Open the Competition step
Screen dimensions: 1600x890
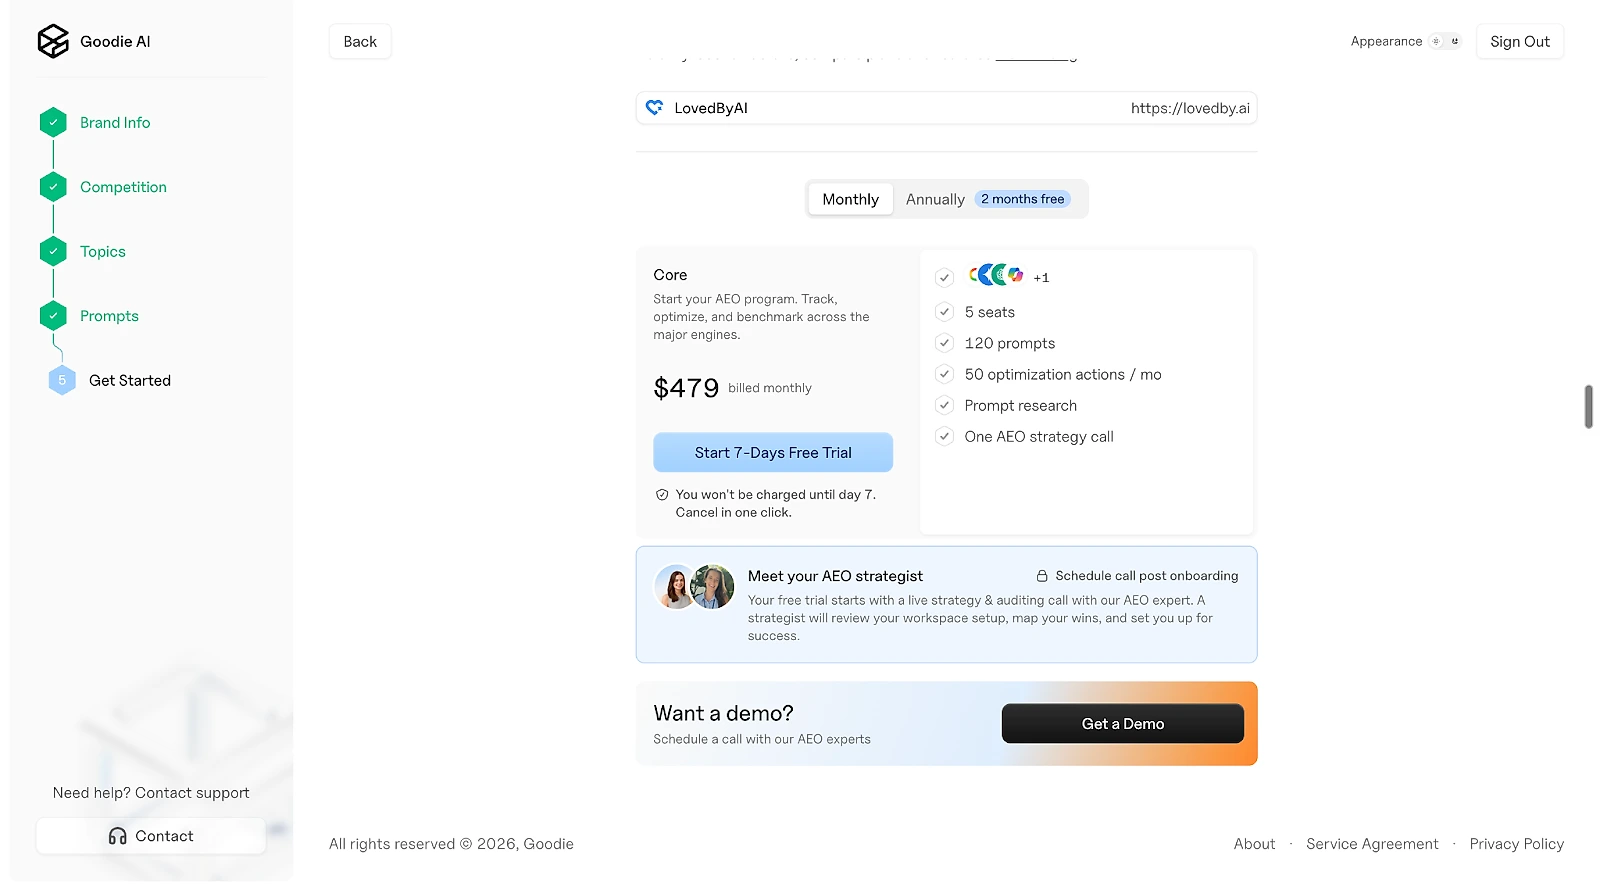(123, 187)
